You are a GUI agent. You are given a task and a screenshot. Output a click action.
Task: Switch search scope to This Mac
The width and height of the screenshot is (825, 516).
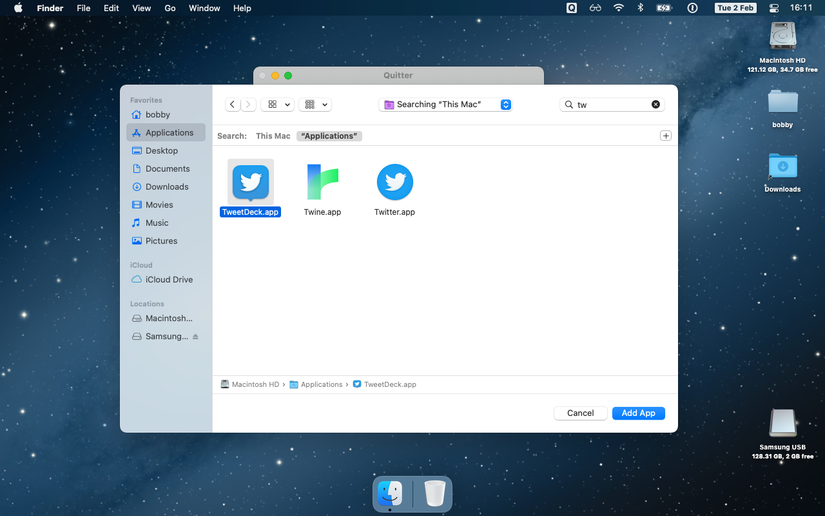273,136
